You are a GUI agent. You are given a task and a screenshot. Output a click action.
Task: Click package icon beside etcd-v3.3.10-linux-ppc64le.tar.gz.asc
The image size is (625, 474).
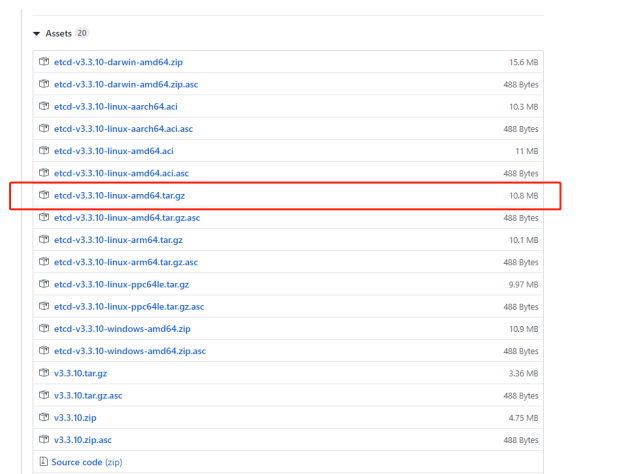coord(44,306)
